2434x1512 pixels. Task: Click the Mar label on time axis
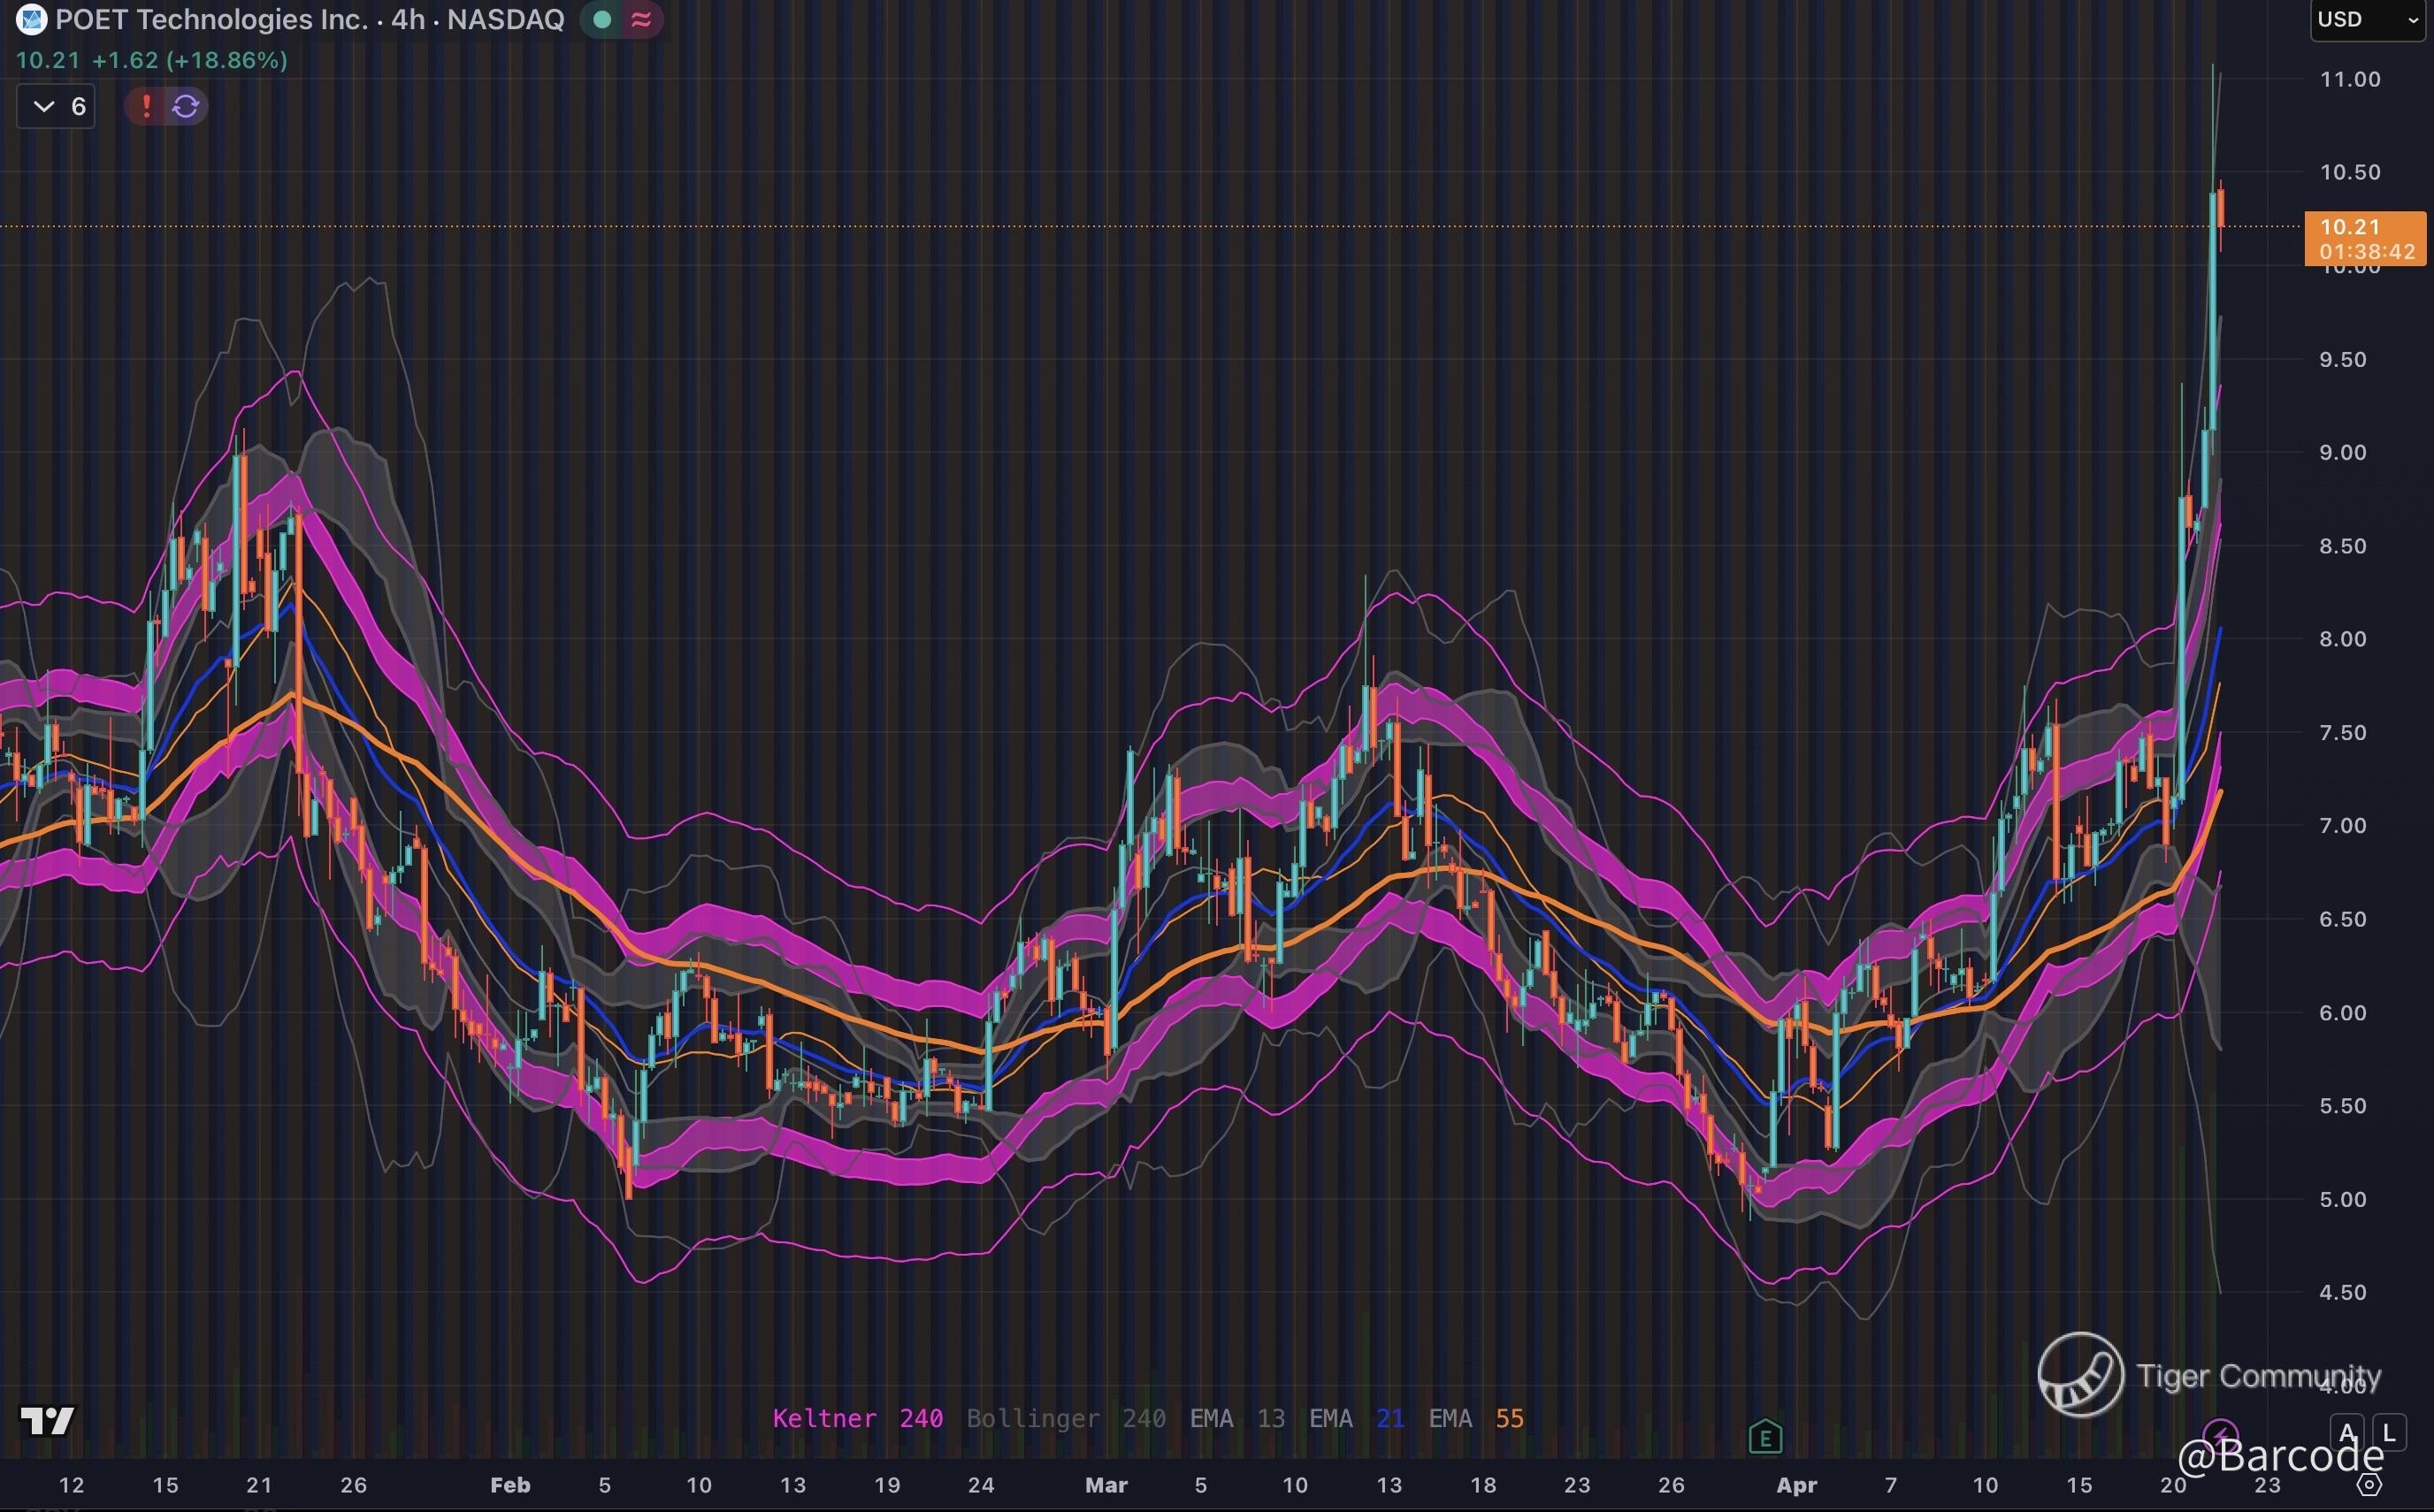coord(1106,1485)
